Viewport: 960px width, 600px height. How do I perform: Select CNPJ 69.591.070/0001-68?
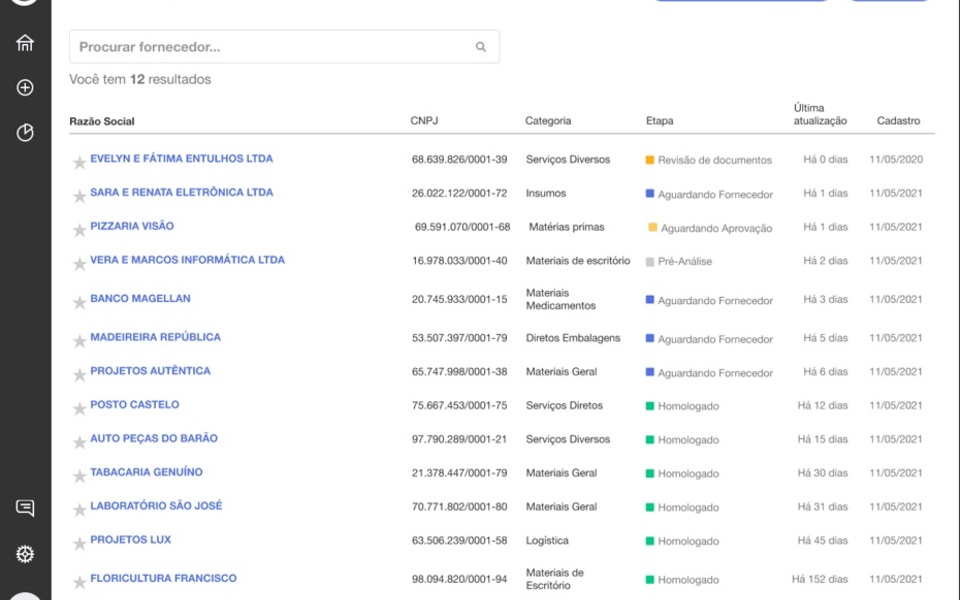[x=462, y=227]
